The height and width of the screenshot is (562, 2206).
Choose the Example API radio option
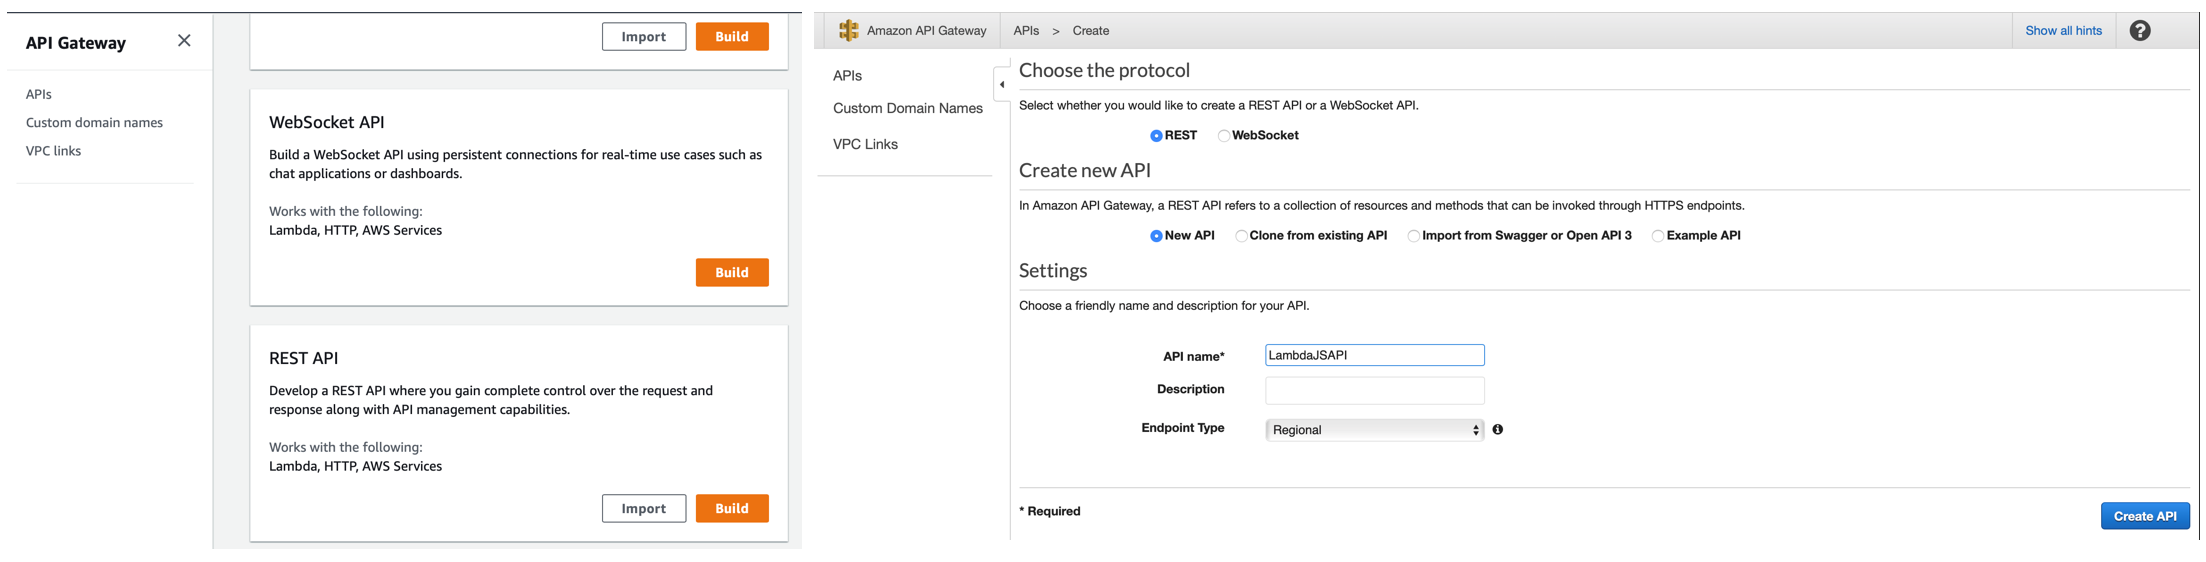tap(1657, 236)
